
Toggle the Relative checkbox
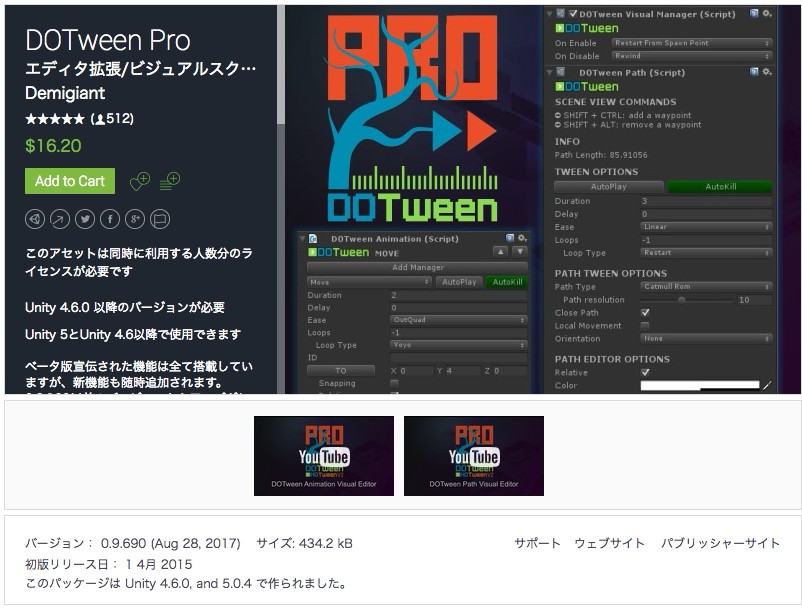coord(645,372)
